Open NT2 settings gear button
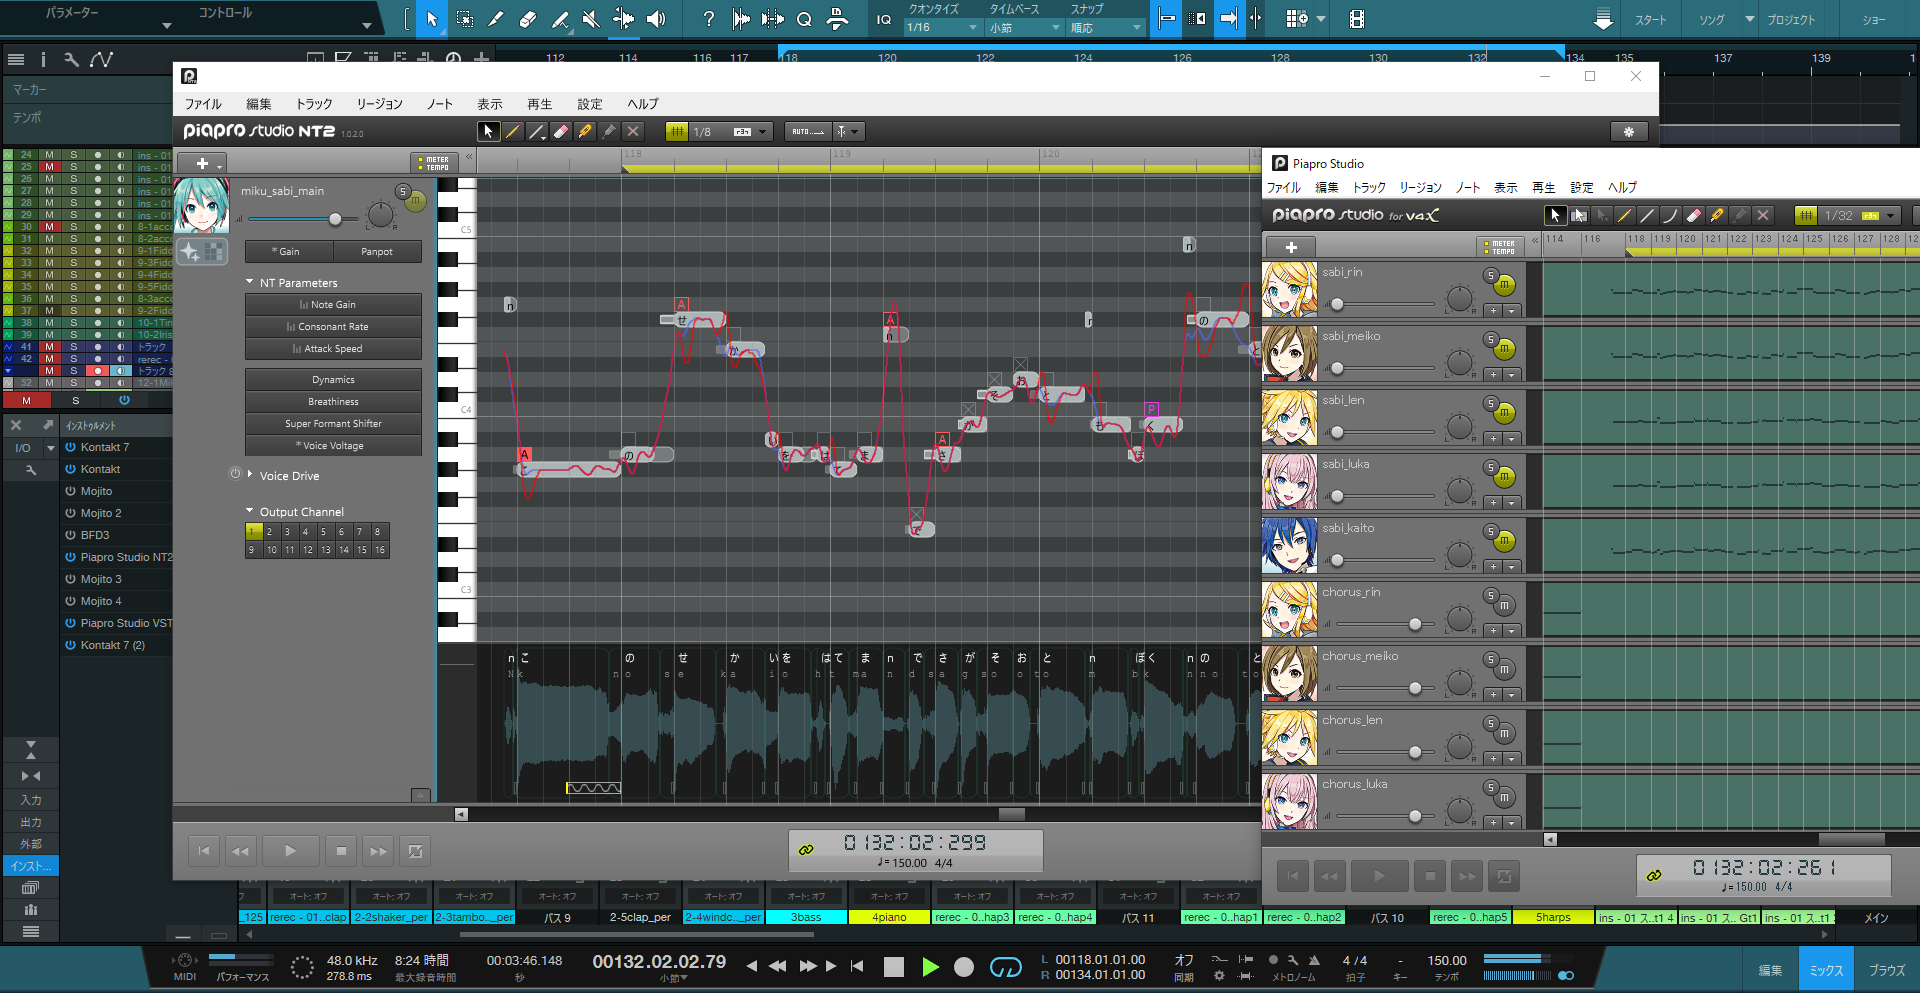This screenshot has width=1920, height=993. [1629, 132]
